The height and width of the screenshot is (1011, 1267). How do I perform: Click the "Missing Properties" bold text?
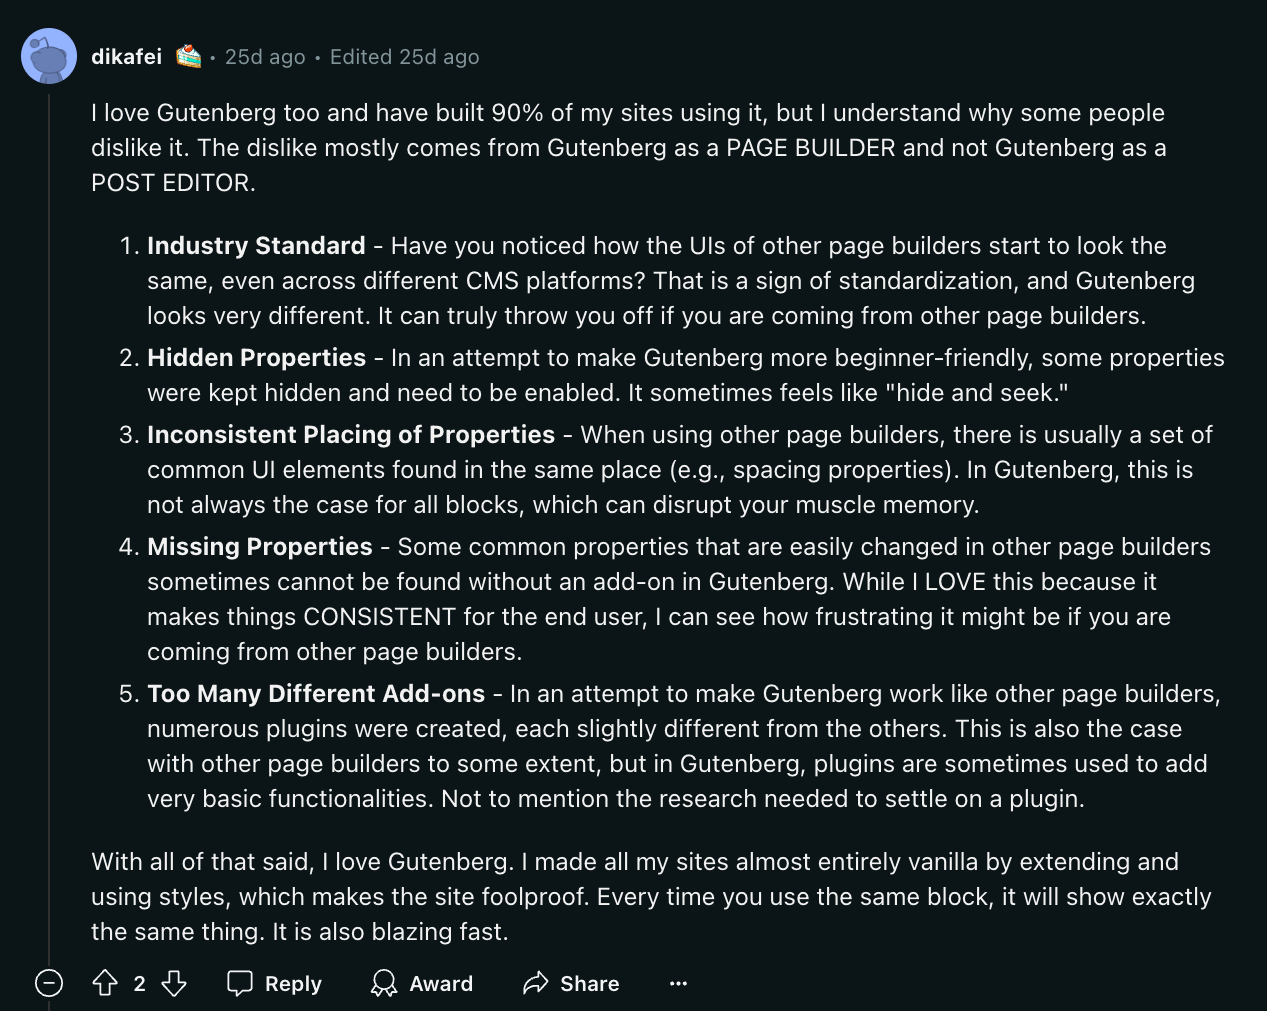pyautogui.click(x=260, y=547)
